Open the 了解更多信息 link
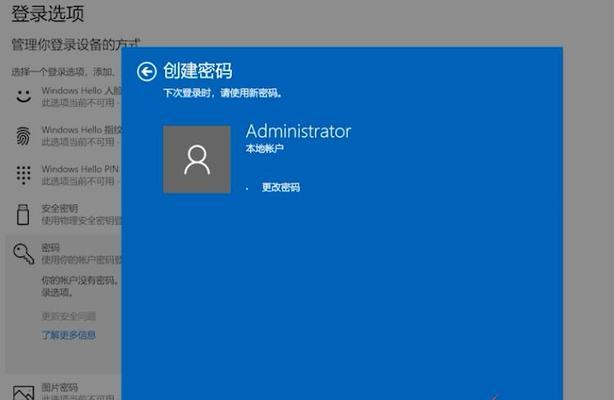Image resolution: width=614 pixels, height=400 pixels. (69, 335)
